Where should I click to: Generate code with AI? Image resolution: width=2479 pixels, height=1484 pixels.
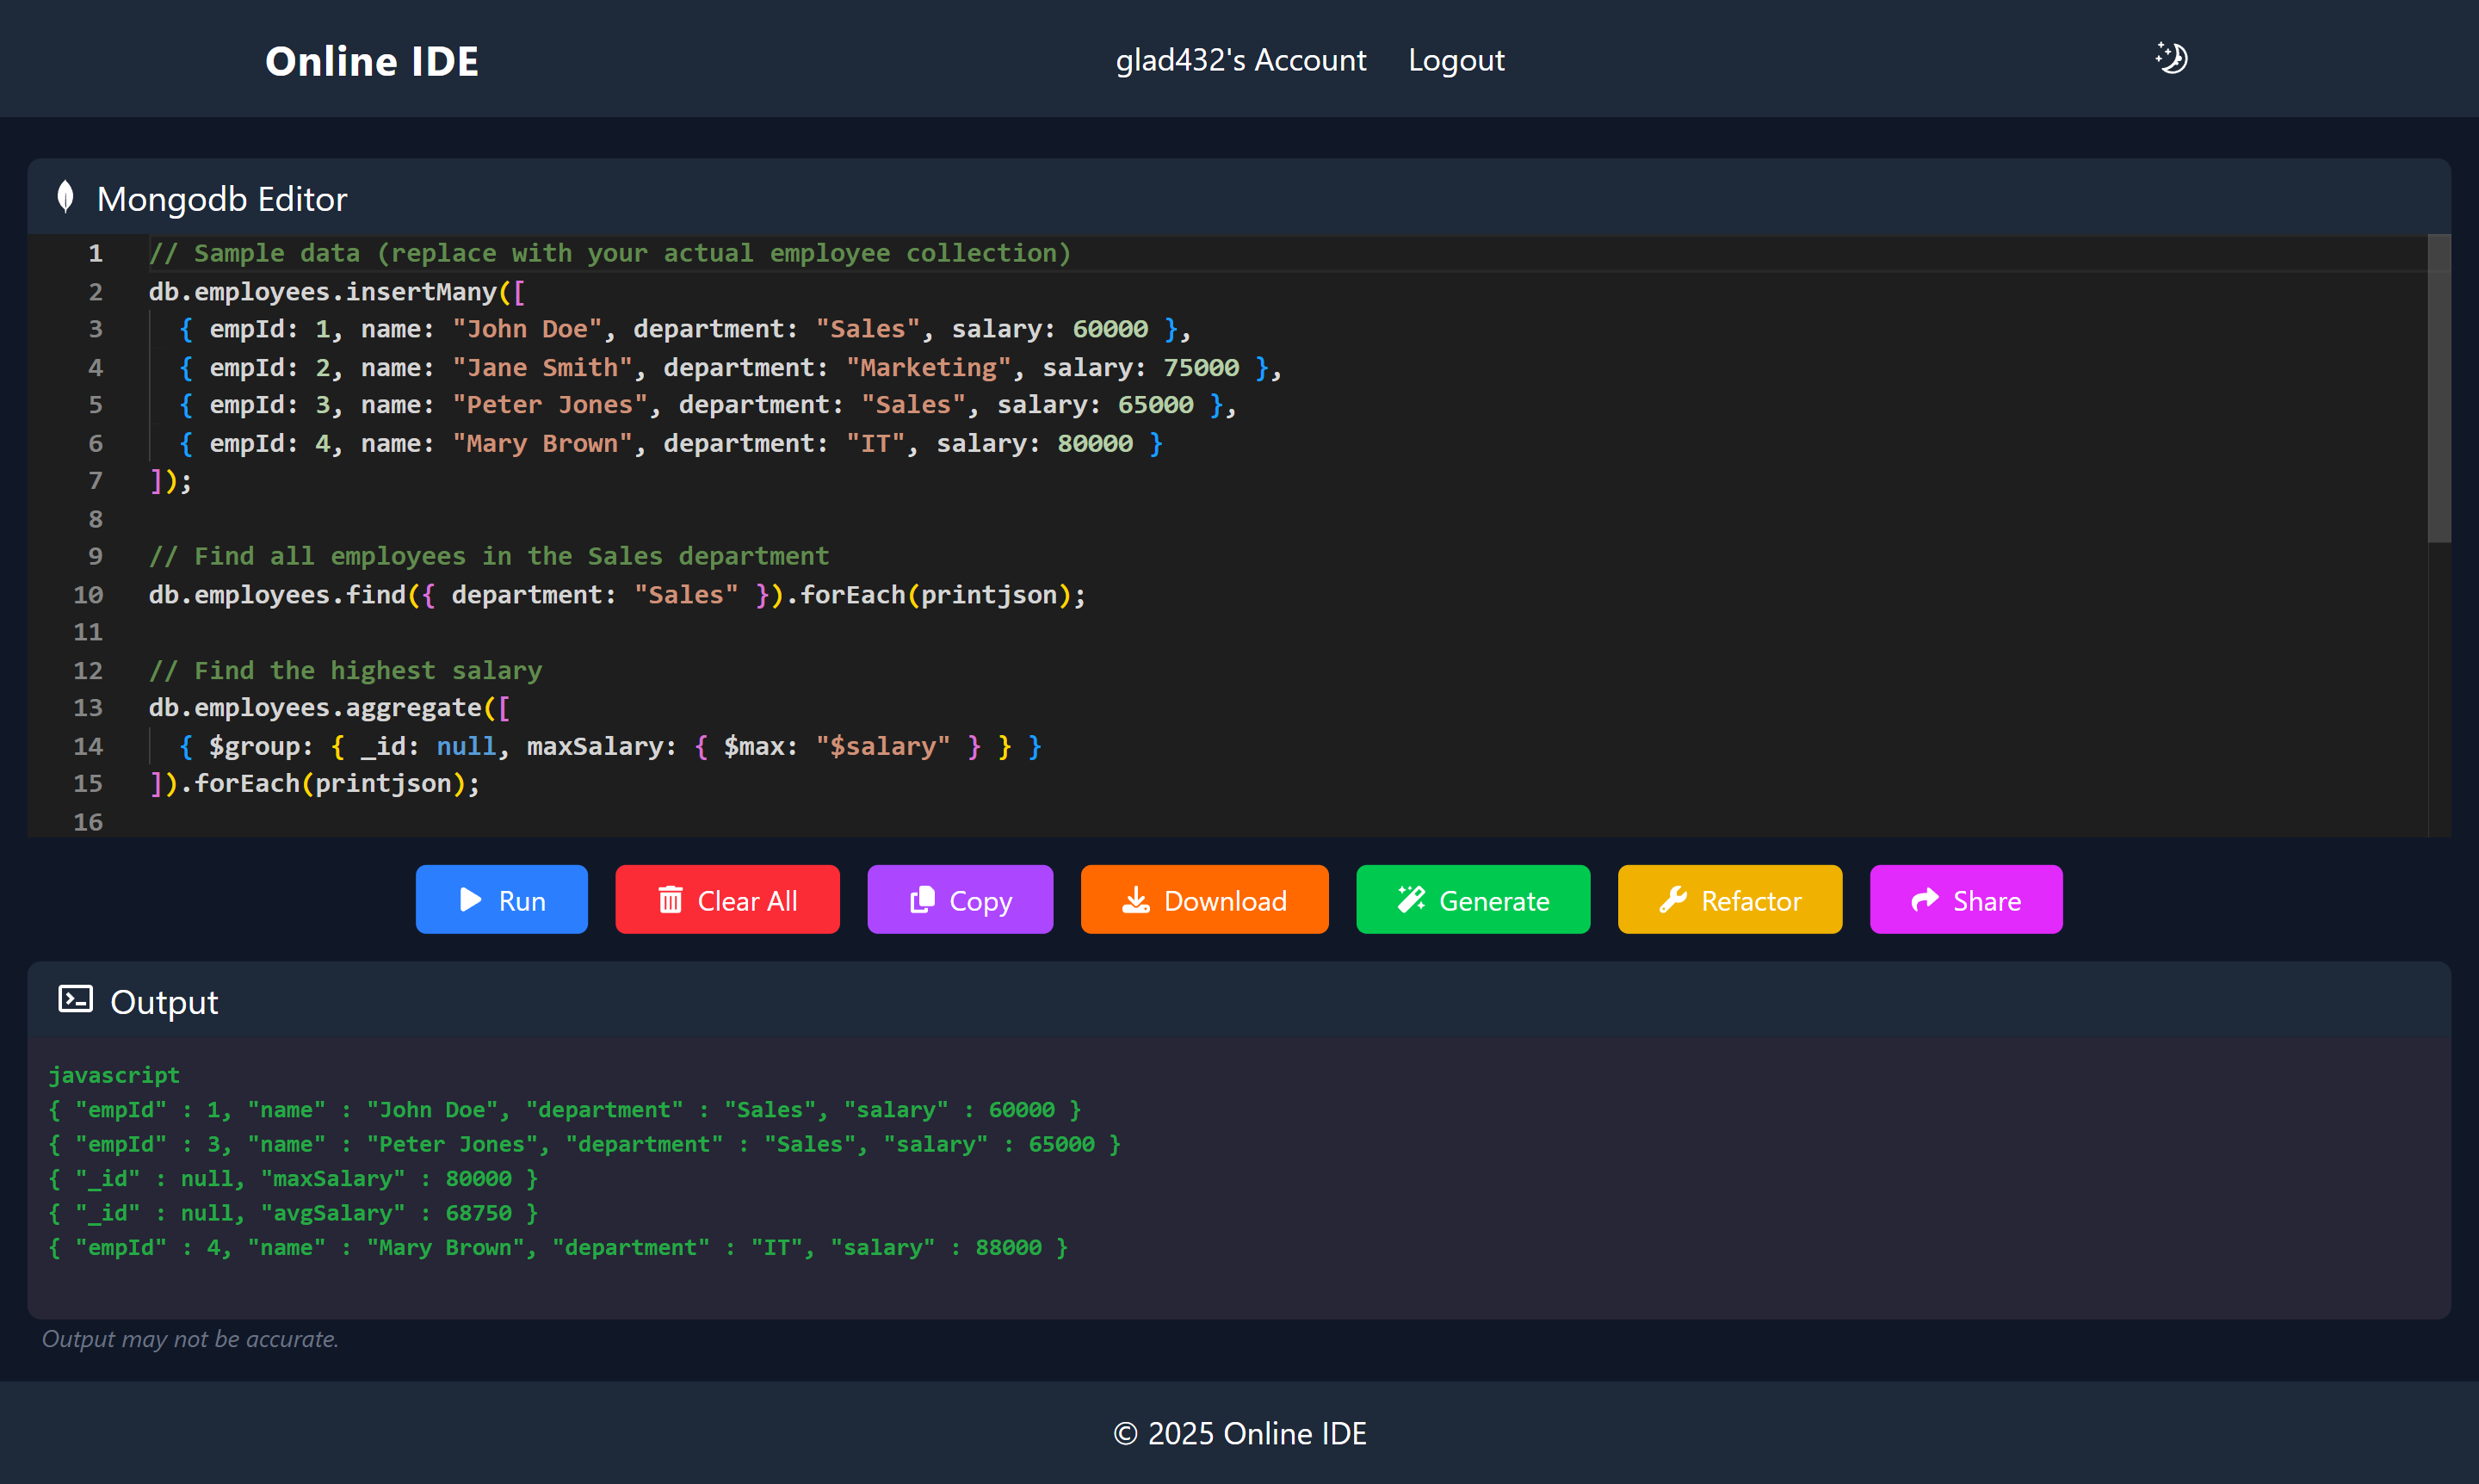click(1473, 899)
